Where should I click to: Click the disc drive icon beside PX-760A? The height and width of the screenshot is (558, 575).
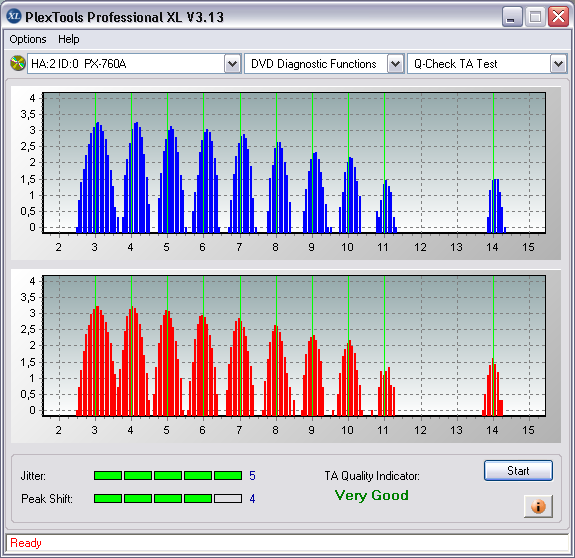point(17,63)
